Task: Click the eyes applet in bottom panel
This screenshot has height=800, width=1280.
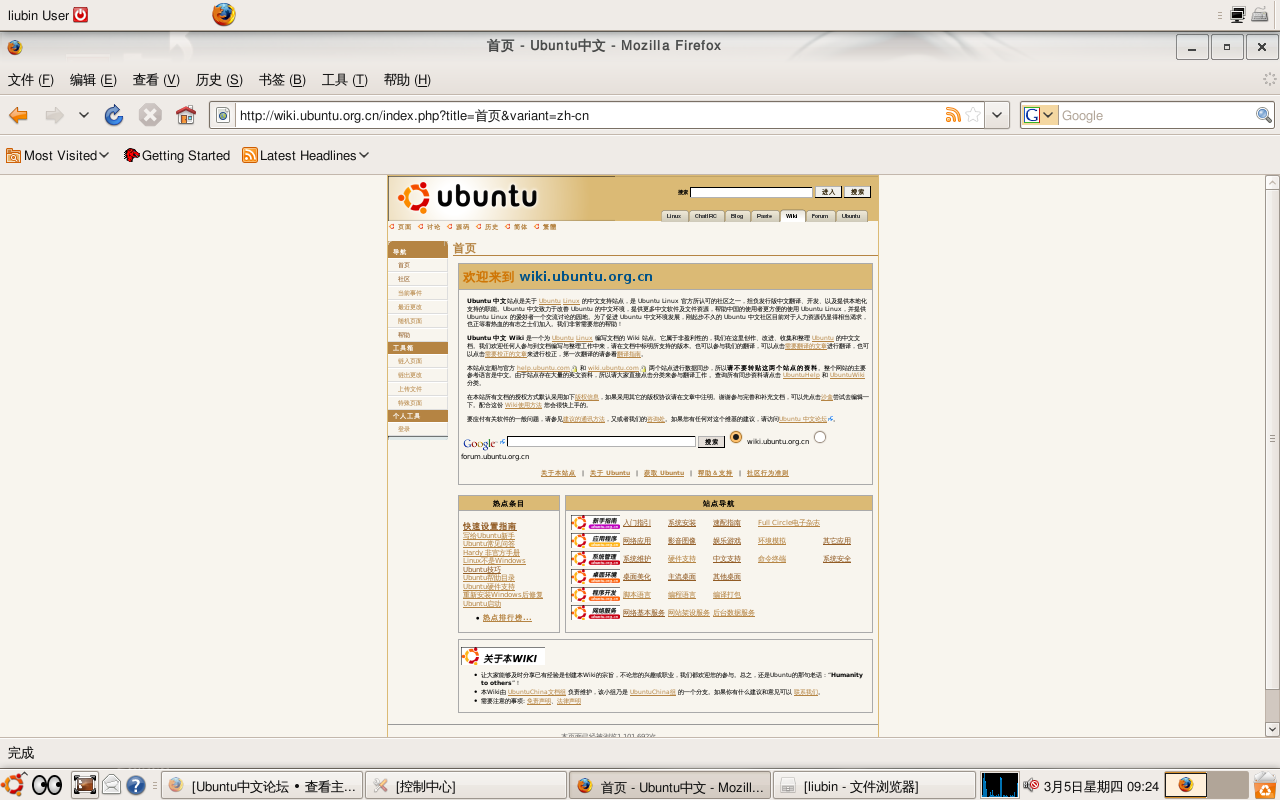Action: 47,786
